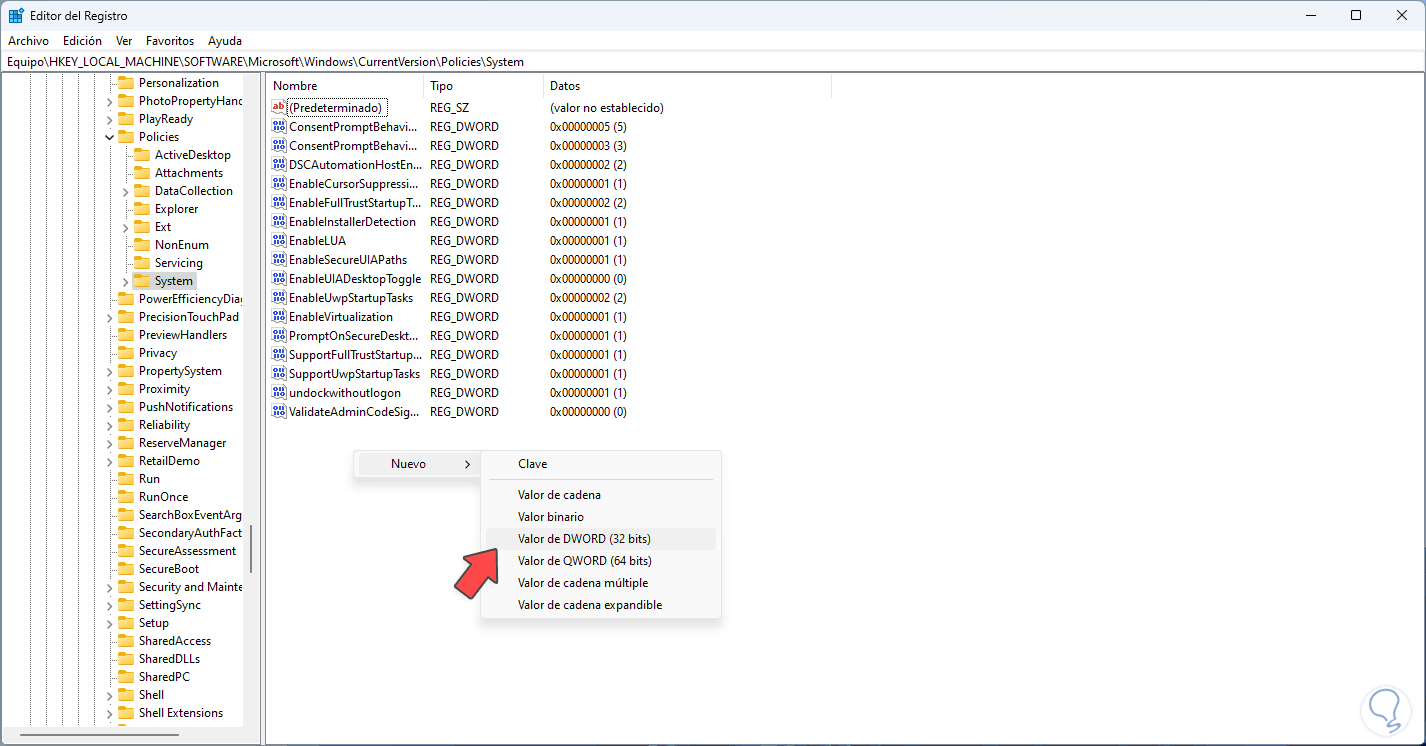Select the EnableFullTrustStartupT value name
Screen dimensions: 1426x746
[355, 202]
